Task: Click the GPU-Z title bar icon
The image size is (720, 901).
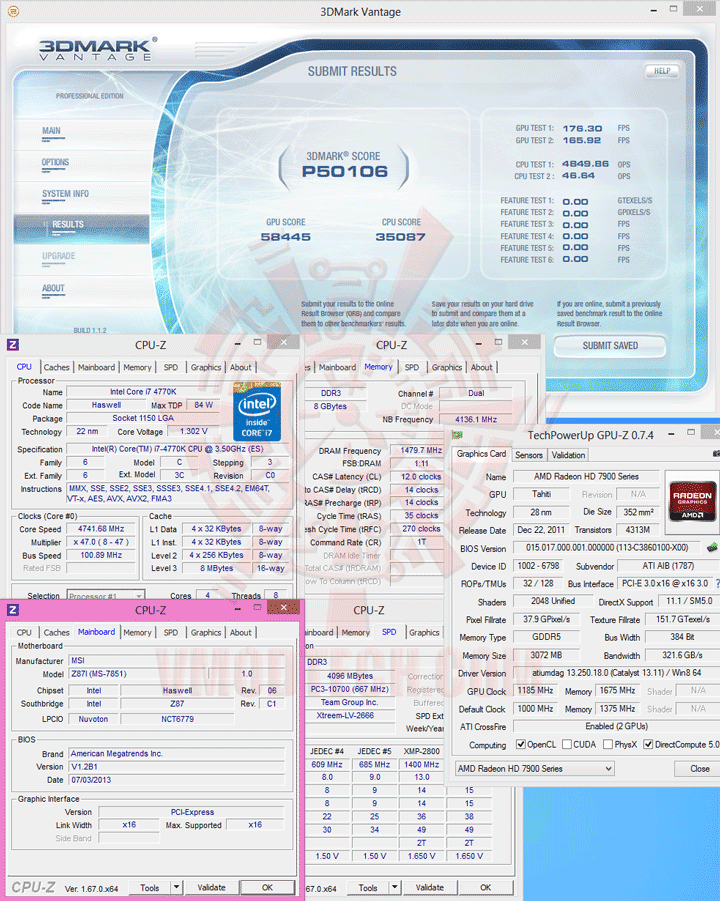Action: [457, 435]
